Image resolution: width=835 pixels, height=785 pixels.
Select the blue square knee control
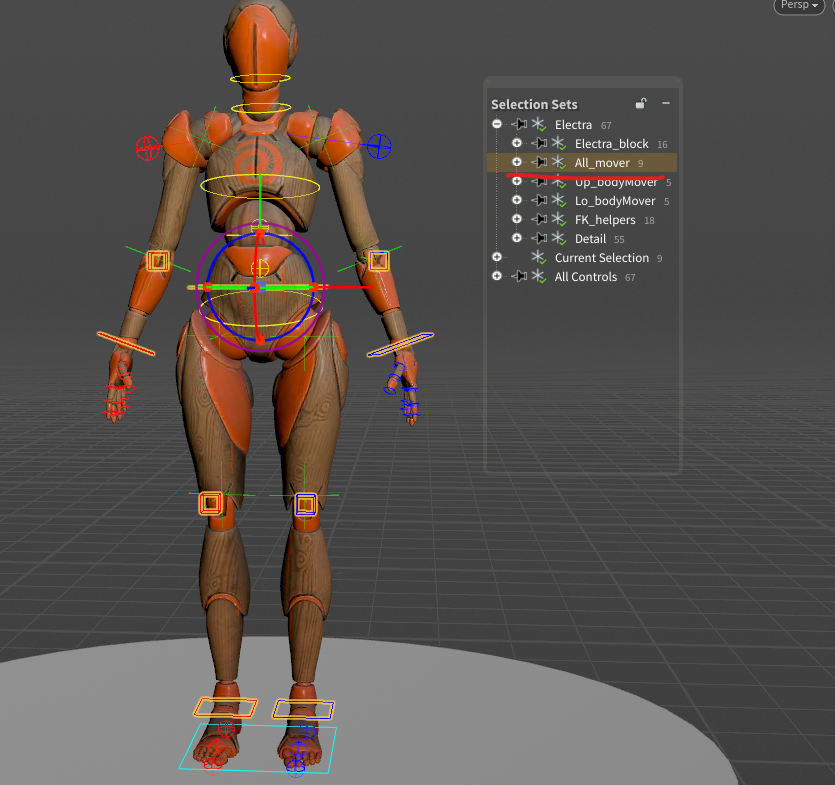pos(306,505)
